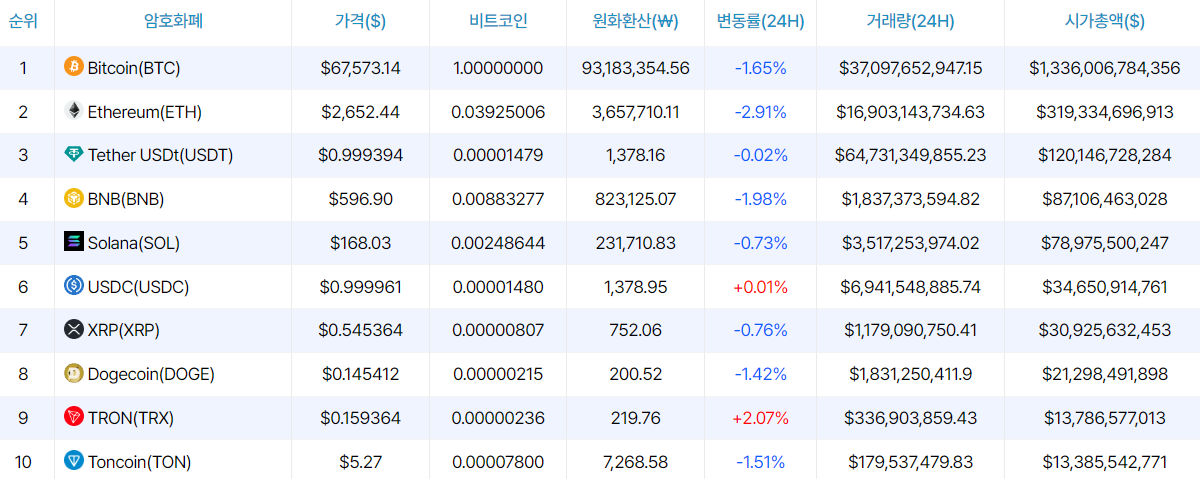The image size is (1200, 479).
Task: Click the BNB yellow logo icon
Action: (x=73, y=198)
